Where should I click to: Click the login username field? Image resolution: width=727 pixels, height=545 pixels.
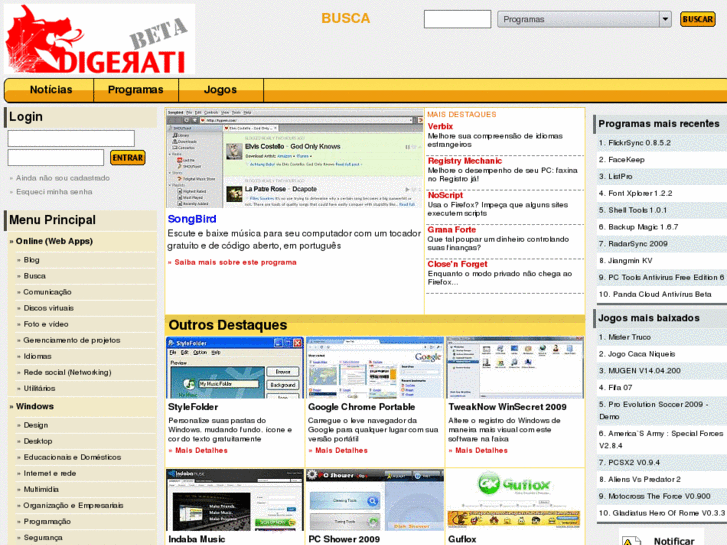(71, 139)
